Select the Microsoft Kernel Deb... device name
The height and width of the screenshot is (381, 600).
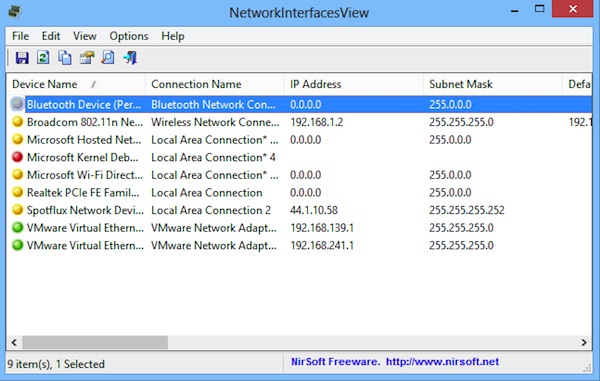pos(83,157)
